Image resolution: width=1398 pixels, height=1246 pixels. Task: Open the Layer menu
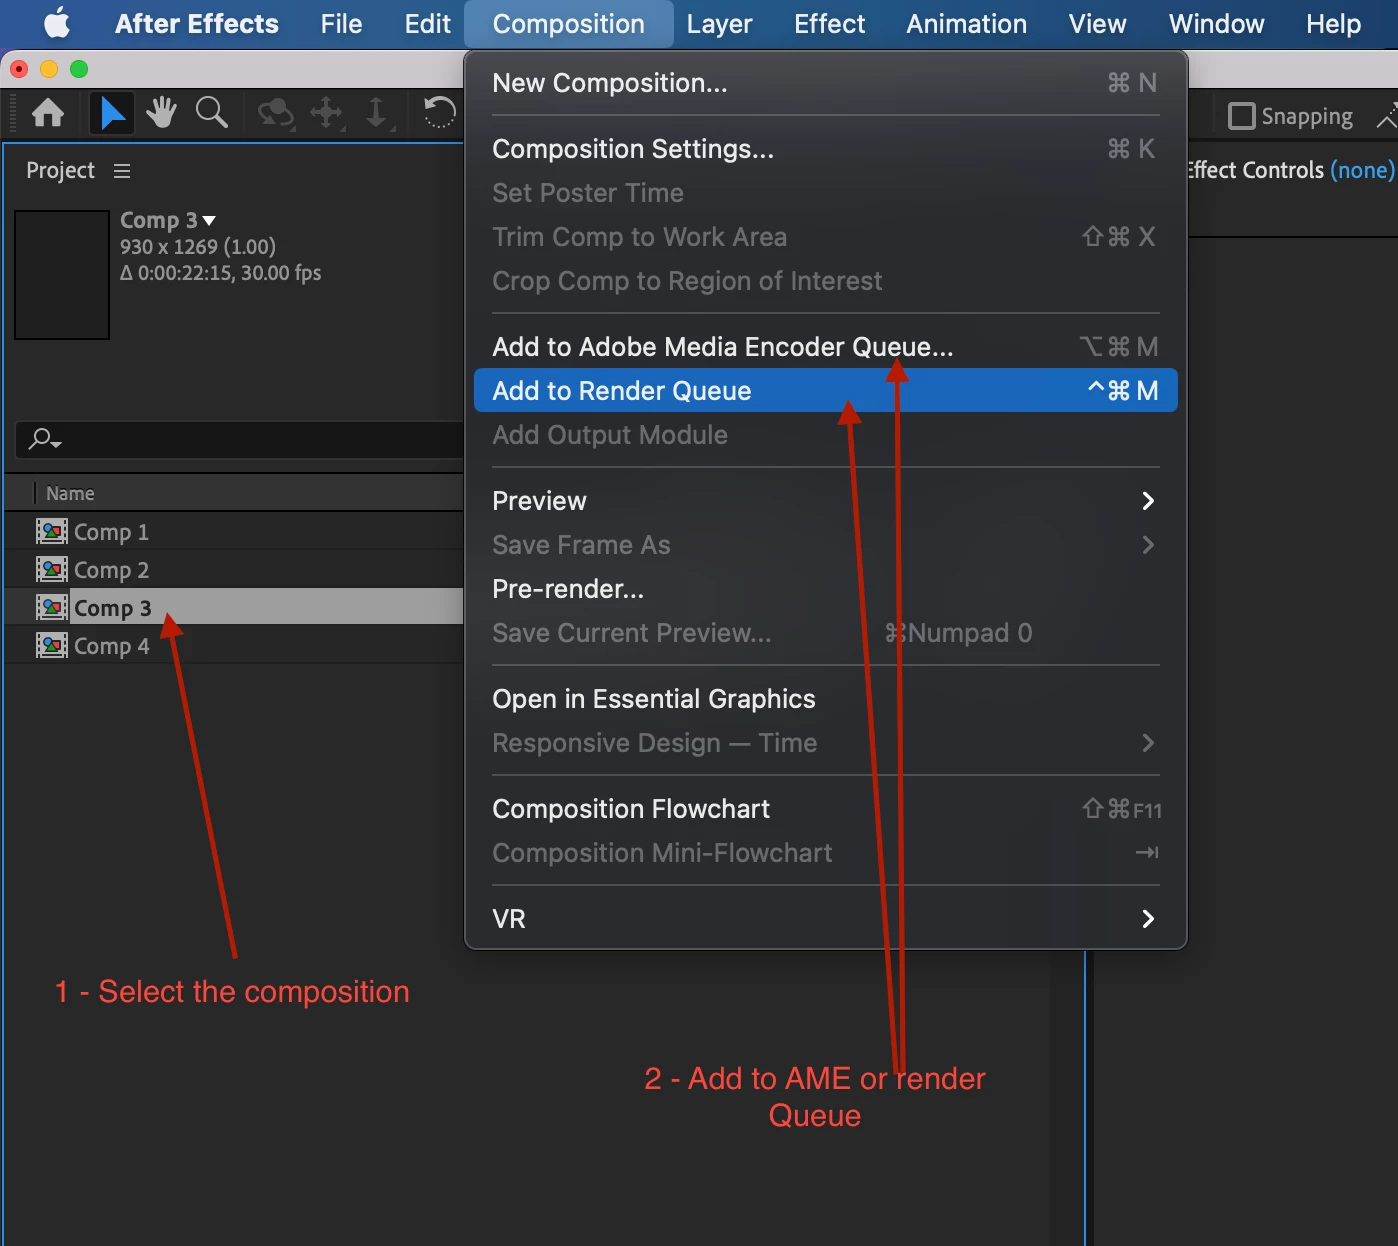click(x=719, y=24)
